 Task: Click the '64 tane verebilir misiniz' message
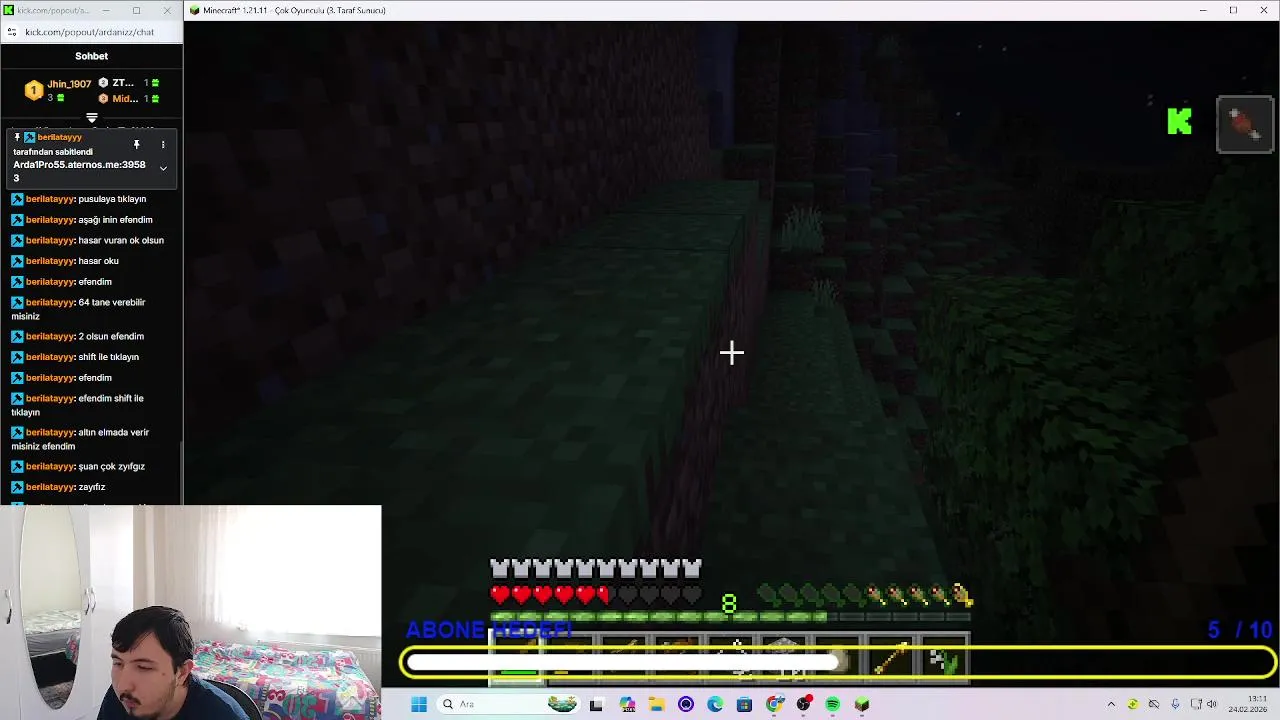(79, 309)
